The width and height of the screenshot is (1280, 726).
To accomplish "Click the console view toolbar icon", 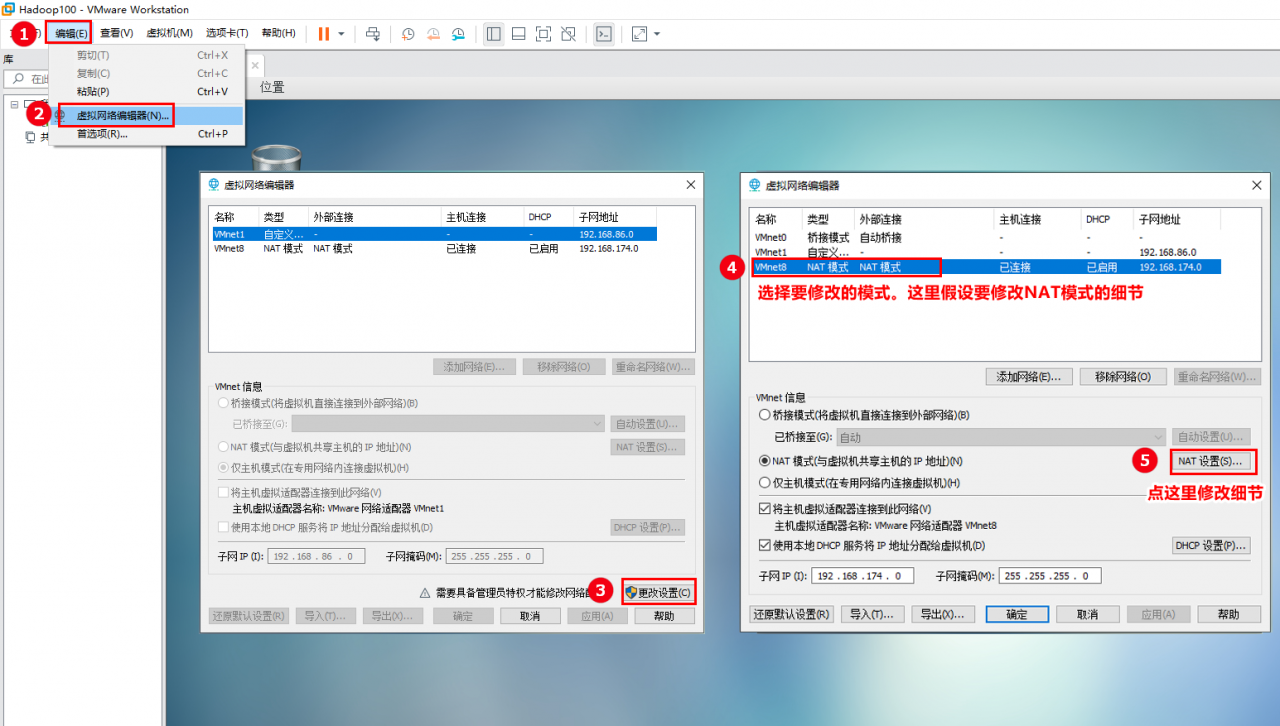I will (x=603, y=33).
